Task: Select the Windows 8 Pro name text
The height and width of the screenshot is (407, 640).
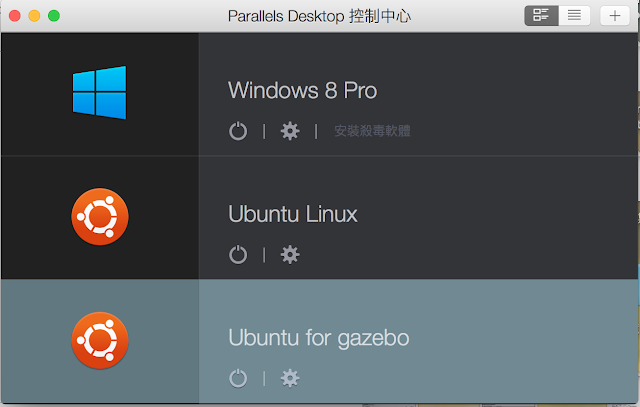Action: click(x=302, y=90)
